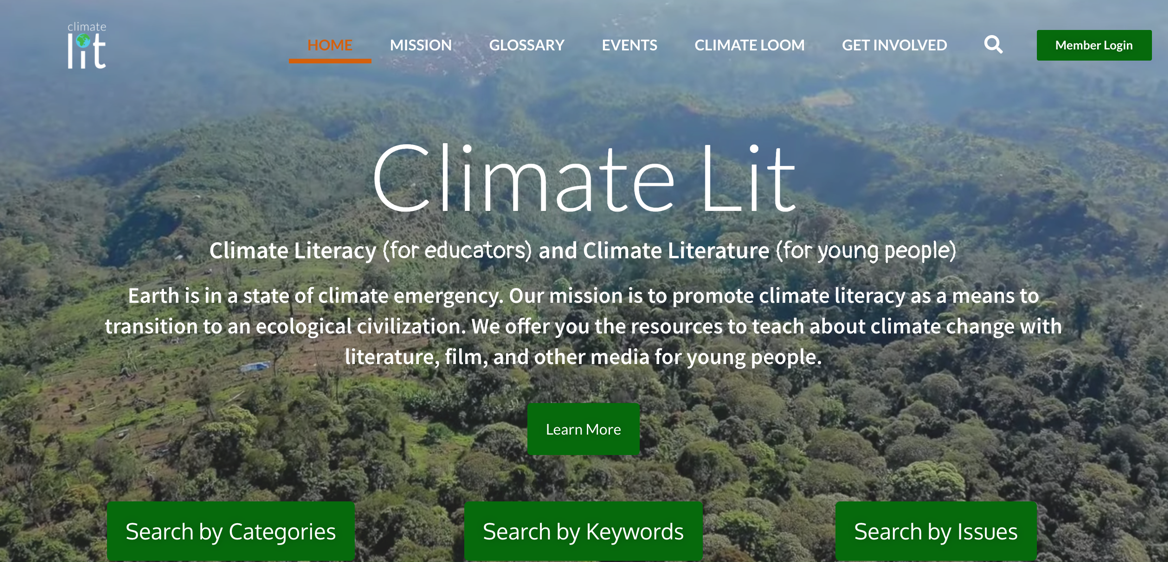The image size is (1168, 562).
Task: Navigate to Events
Action: pyautogui.click(x=629, y=45)
